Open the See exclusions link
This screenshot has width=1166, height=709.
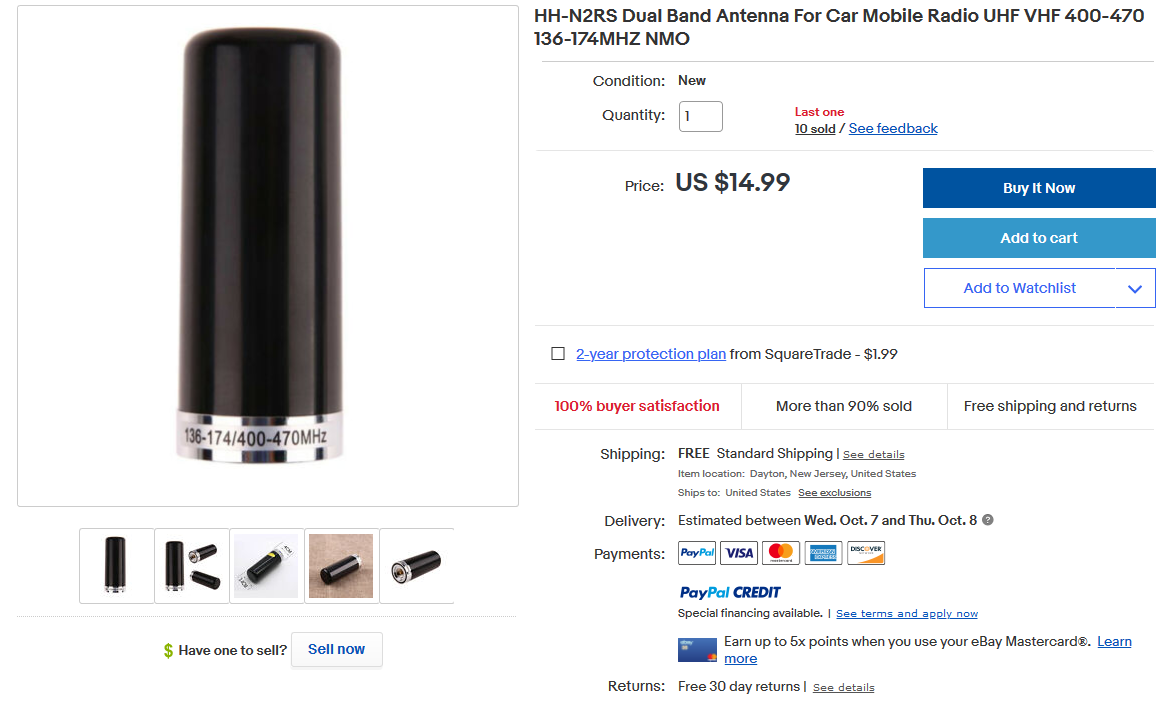[x=834, y=493]
